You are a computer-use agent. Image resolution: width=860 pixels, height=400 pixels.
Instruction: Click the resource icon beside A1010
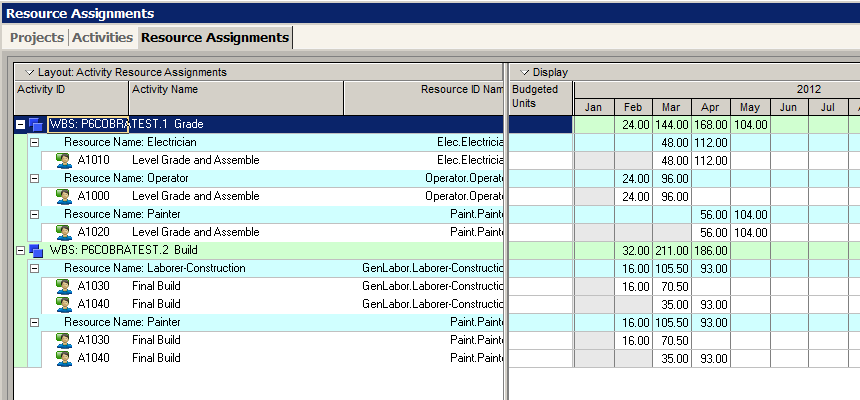(x=64, y=160)
